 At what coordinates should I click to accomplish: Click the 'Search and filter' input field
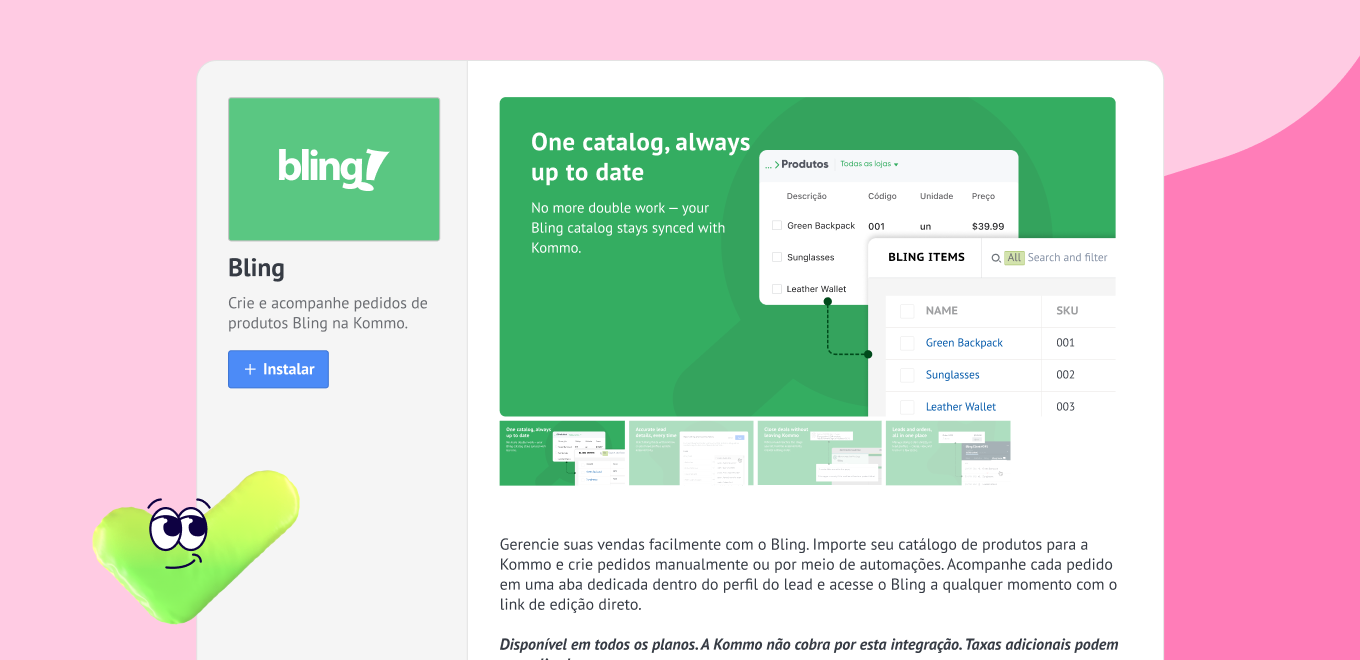click(1067, 258)
